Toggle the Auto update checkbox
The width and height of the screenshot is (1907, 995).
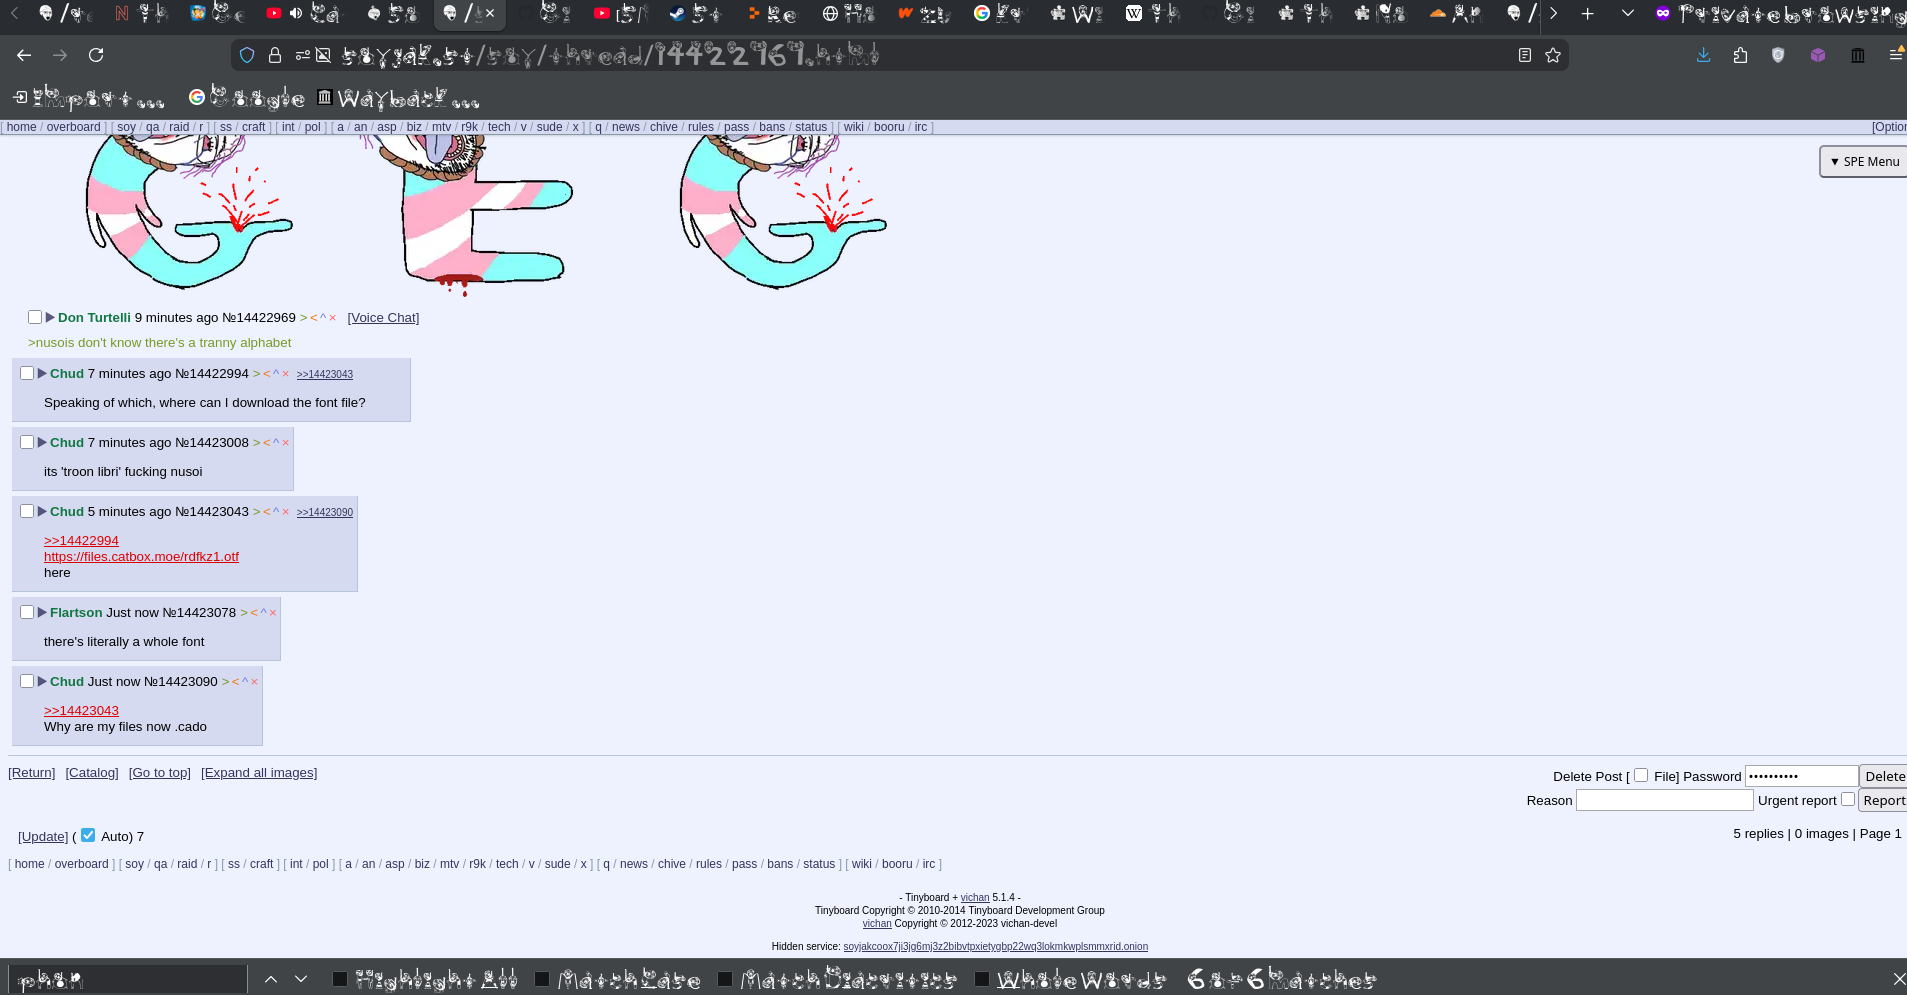pyautogui.click(x=88, y=835)
